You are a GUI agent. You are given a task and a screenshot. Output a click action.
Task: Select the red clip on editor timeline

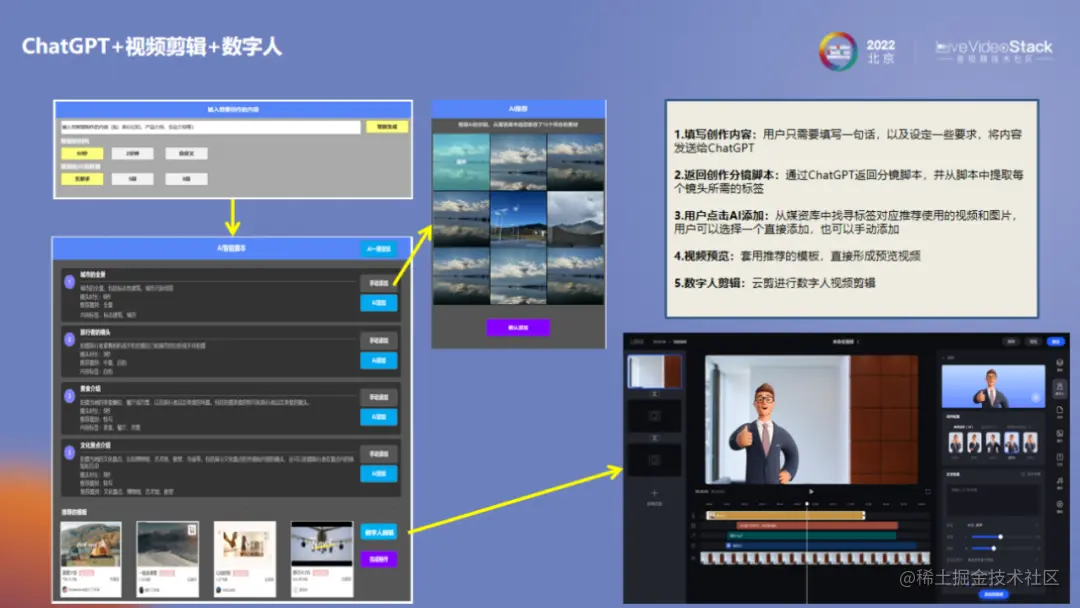pos(817,525)
